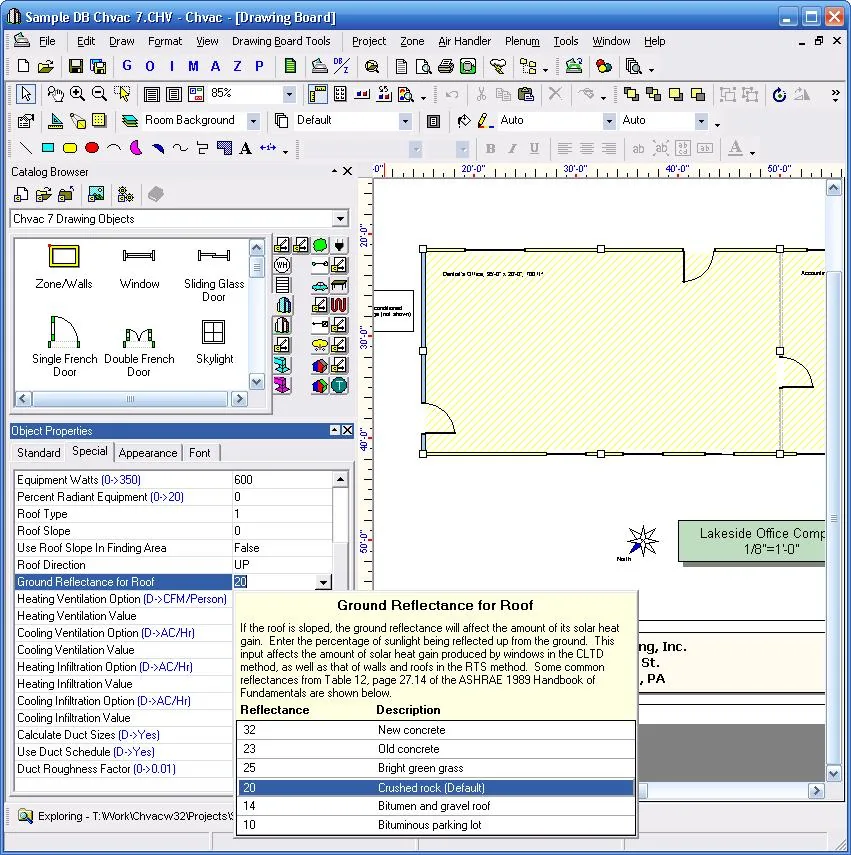Open Air handler data with the A icon
This screenshot has width=851, height=855.
[x=215, y=66]
